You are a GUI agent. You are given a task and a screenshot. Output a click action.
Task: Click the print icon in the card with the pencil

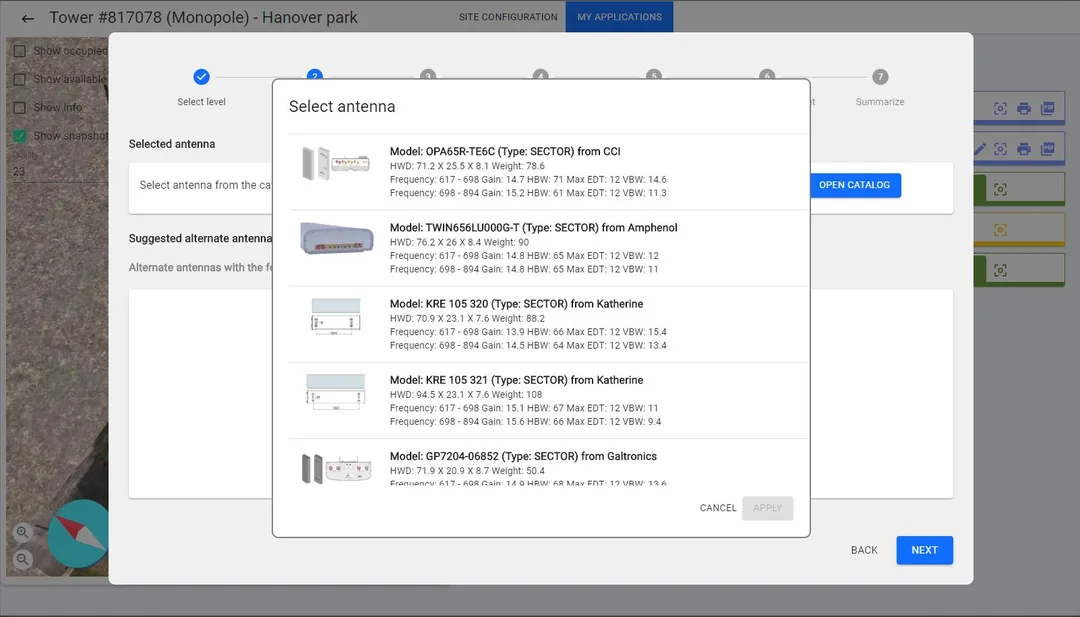click(x=1024, y=149)
